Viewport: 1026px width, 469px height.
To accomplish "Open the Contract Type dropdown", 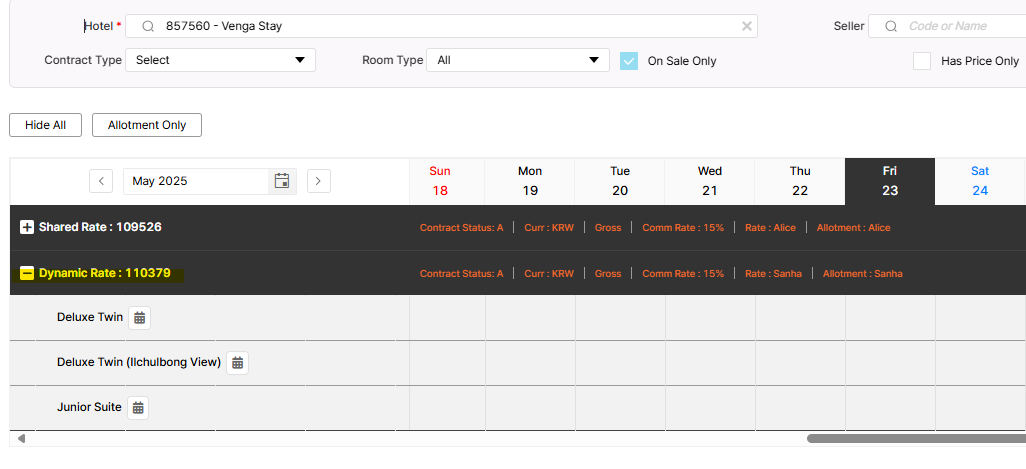I will pyautogui.click(x=220, y=60).
